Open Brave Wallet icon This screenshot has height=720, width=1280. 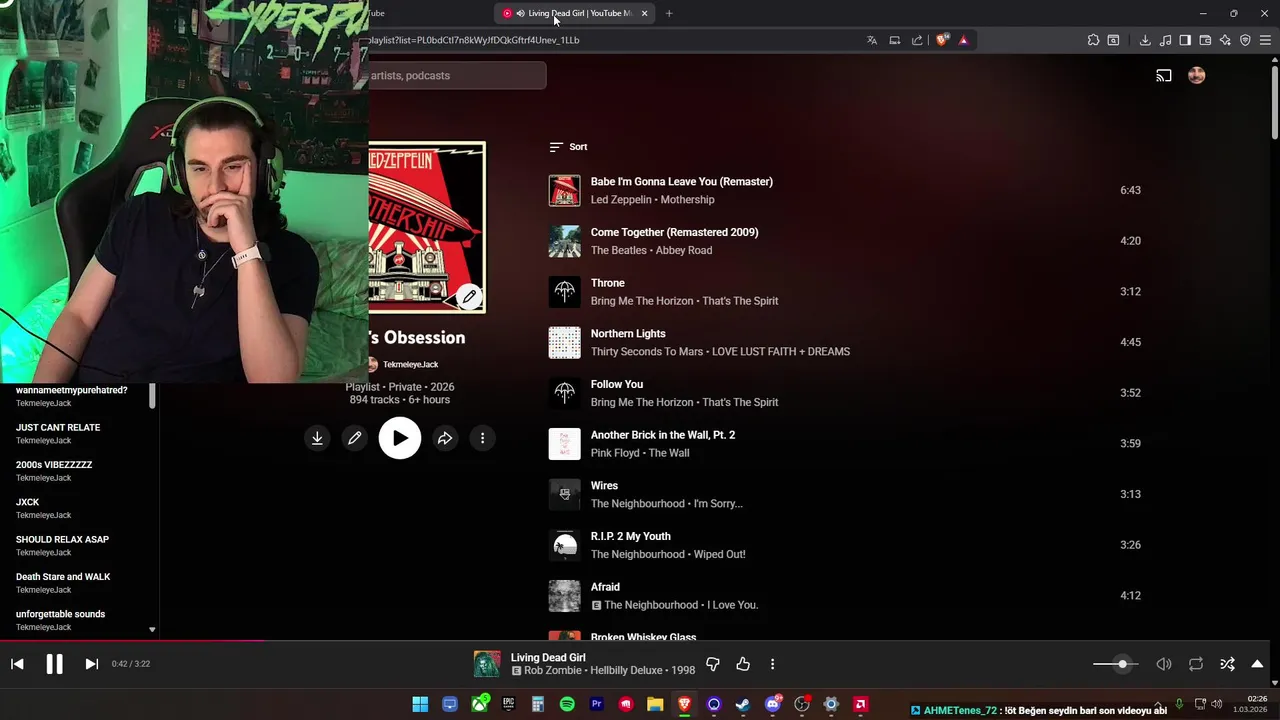(1205, 40)
